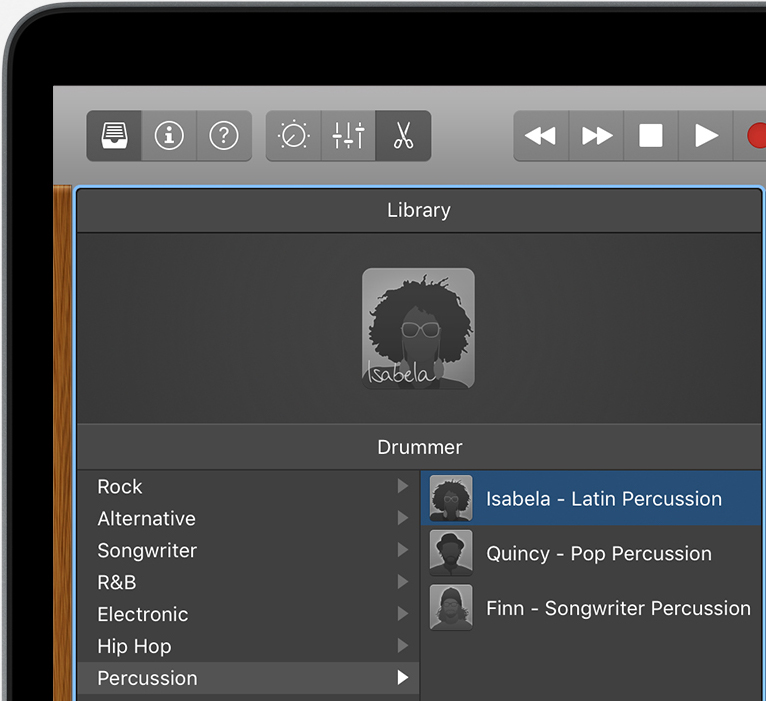Select the Songwriter drummer genre
The height and width of the screenshot is (701, 766).
(x=248, y=551)
